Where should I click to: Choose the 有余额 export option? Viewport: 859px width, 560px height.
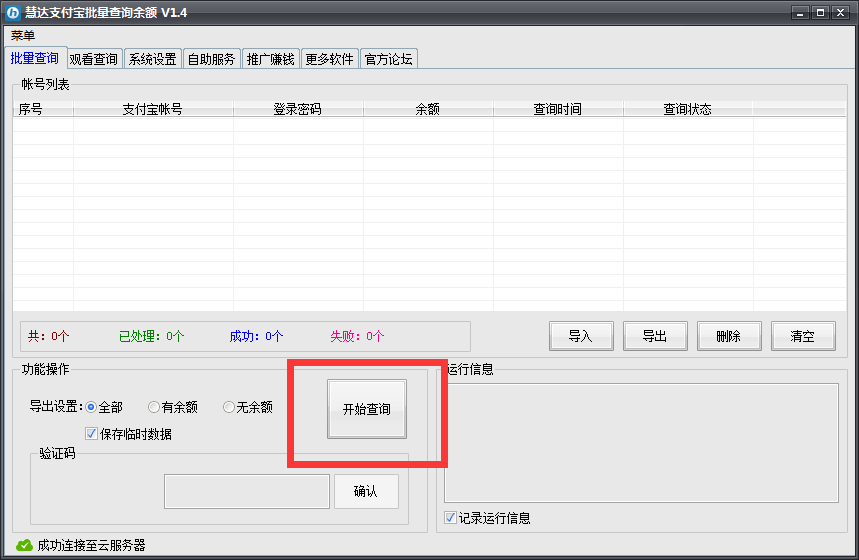click(154, 407)
